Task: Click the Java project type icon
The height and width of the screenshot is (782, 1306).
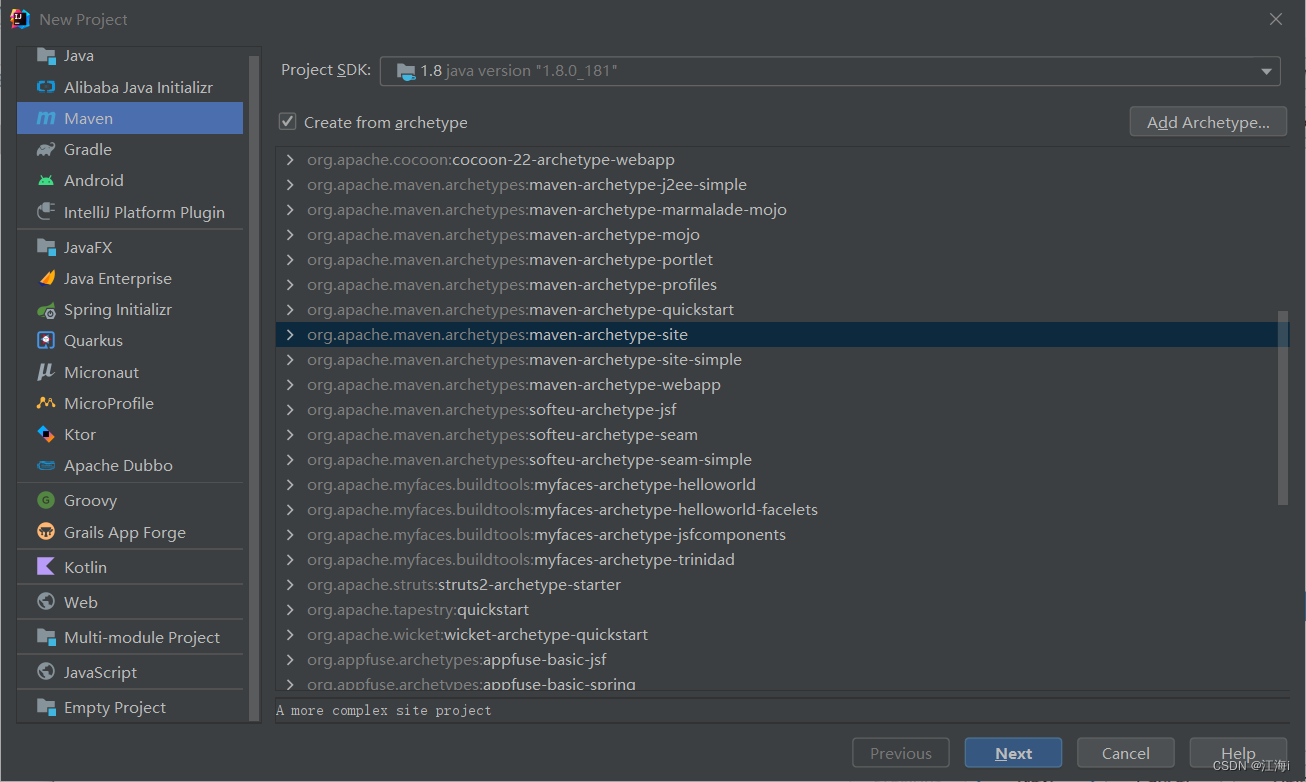Action: point(46,56)
